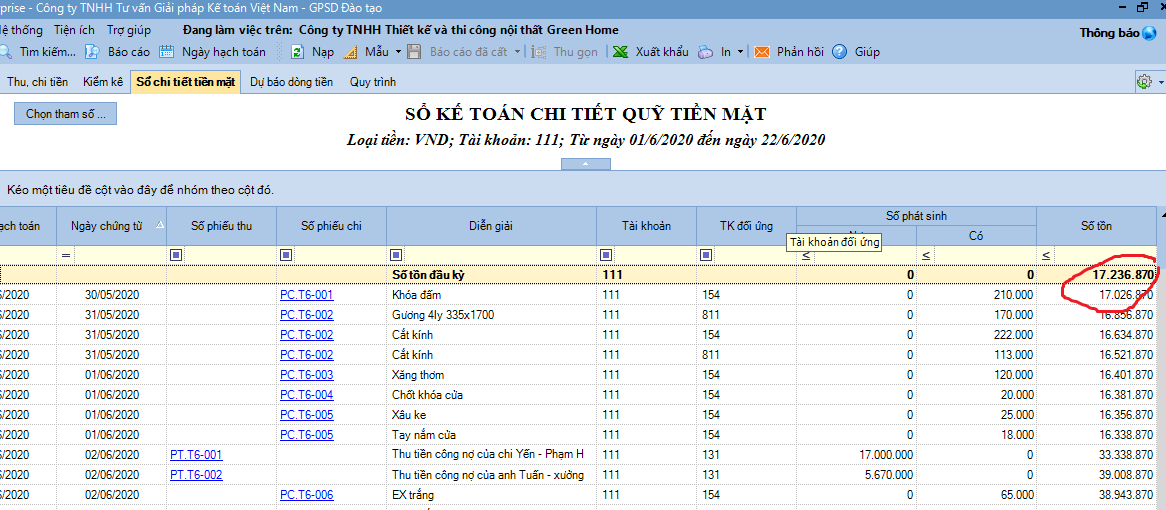Toggle filter operator in Diễn giải column
Screen dimensions: 1166x510
(396, 255)
